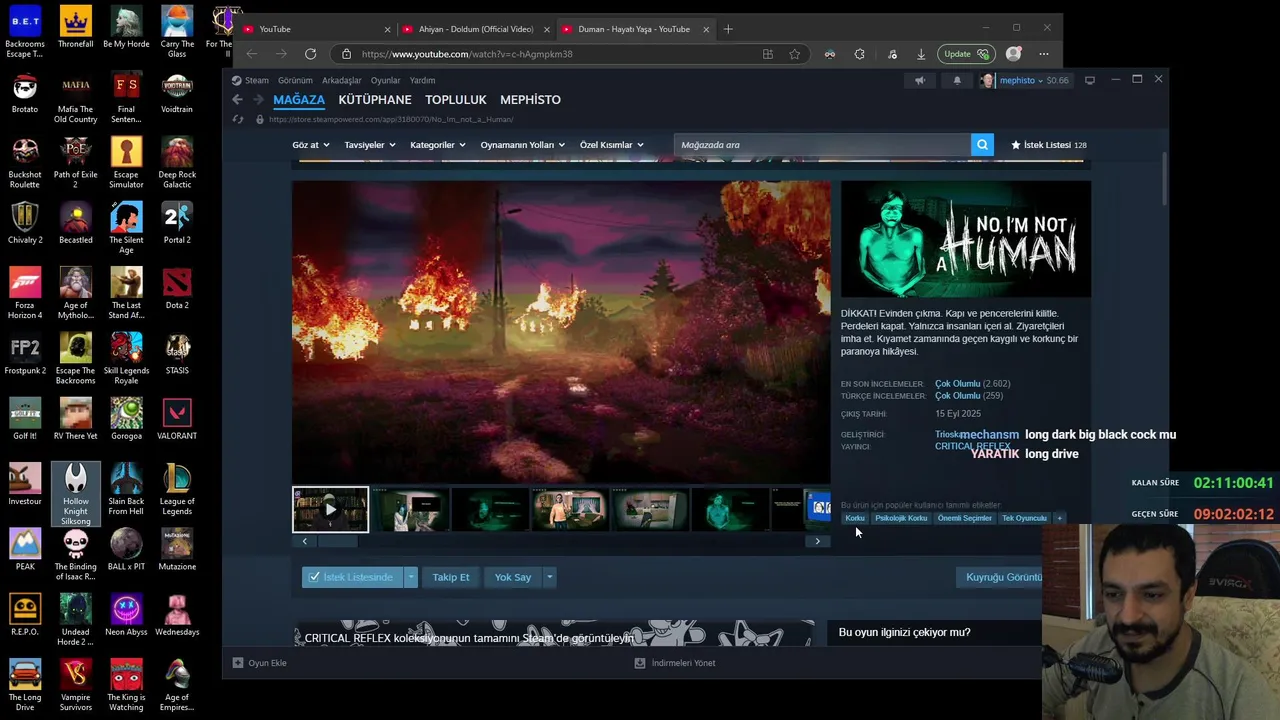
Task: Open PEAK desktop shortcut
Action: (x=25, y=549)
